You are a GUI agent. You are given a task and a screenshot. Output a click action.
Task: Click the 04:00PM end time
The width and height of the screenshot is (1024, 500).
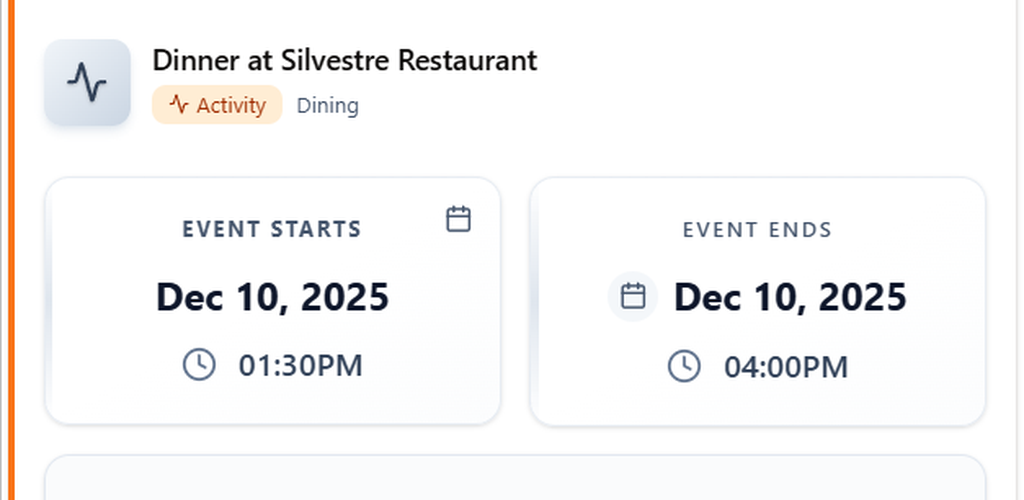click(786, 367)
